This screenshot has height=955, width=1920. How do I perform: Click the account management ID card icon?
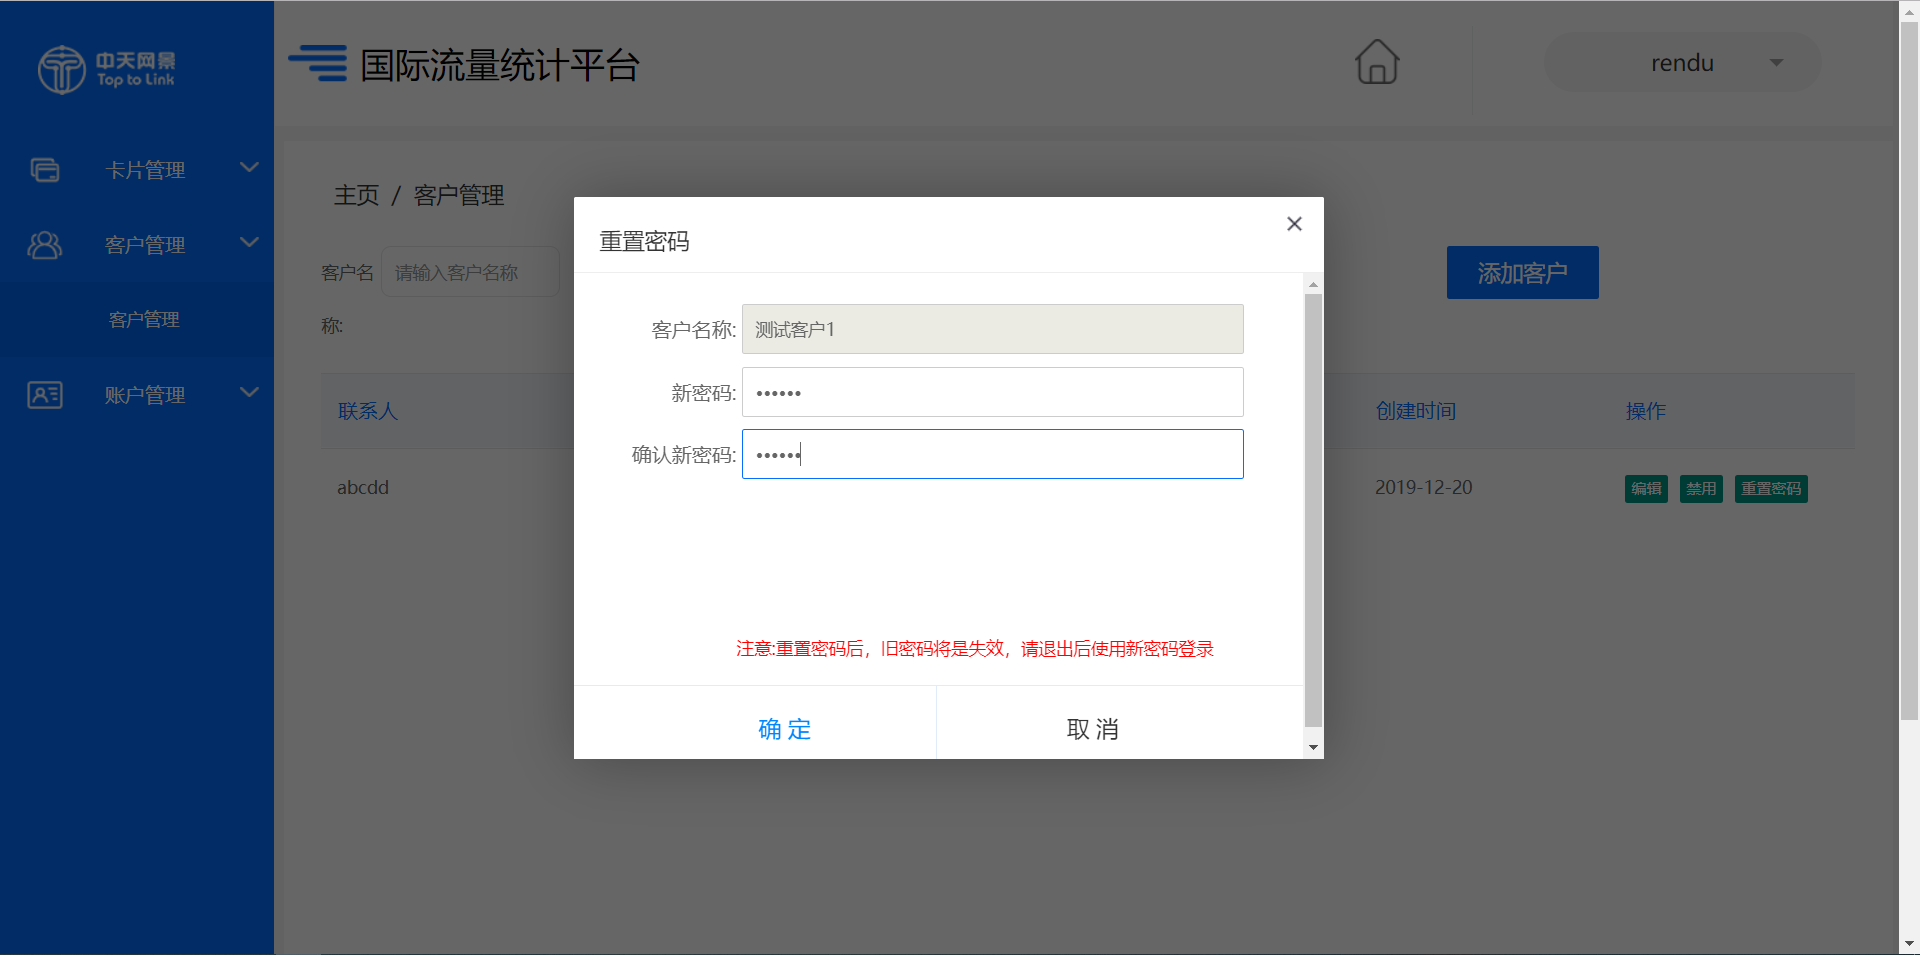pos(45,395)
